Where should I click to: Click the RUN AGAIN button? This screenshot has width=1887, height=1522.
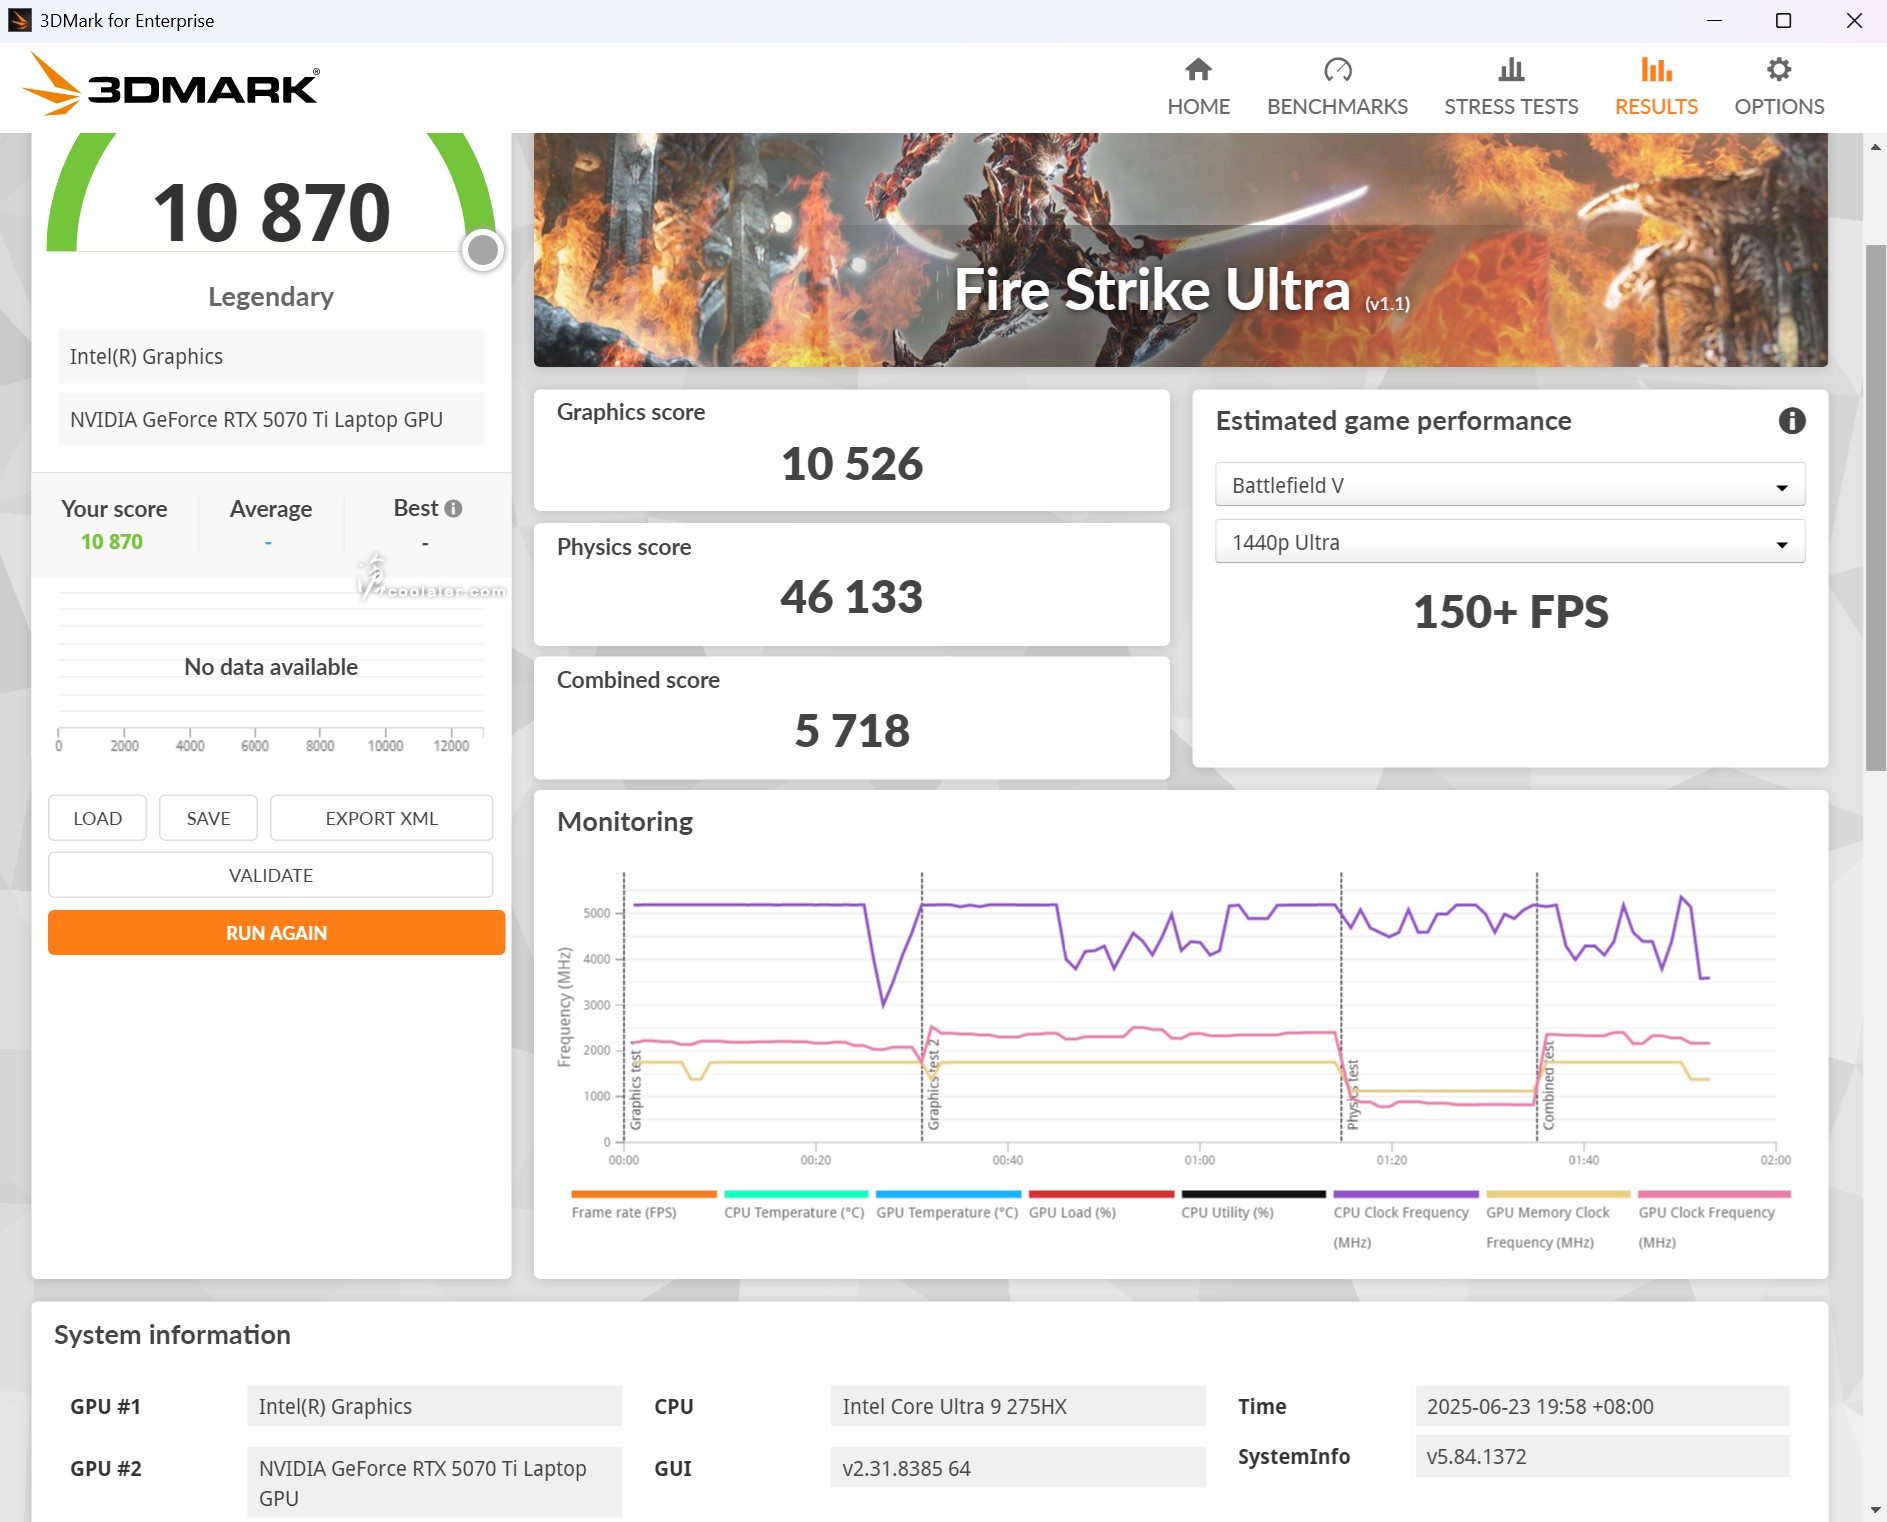click(276, 933)
